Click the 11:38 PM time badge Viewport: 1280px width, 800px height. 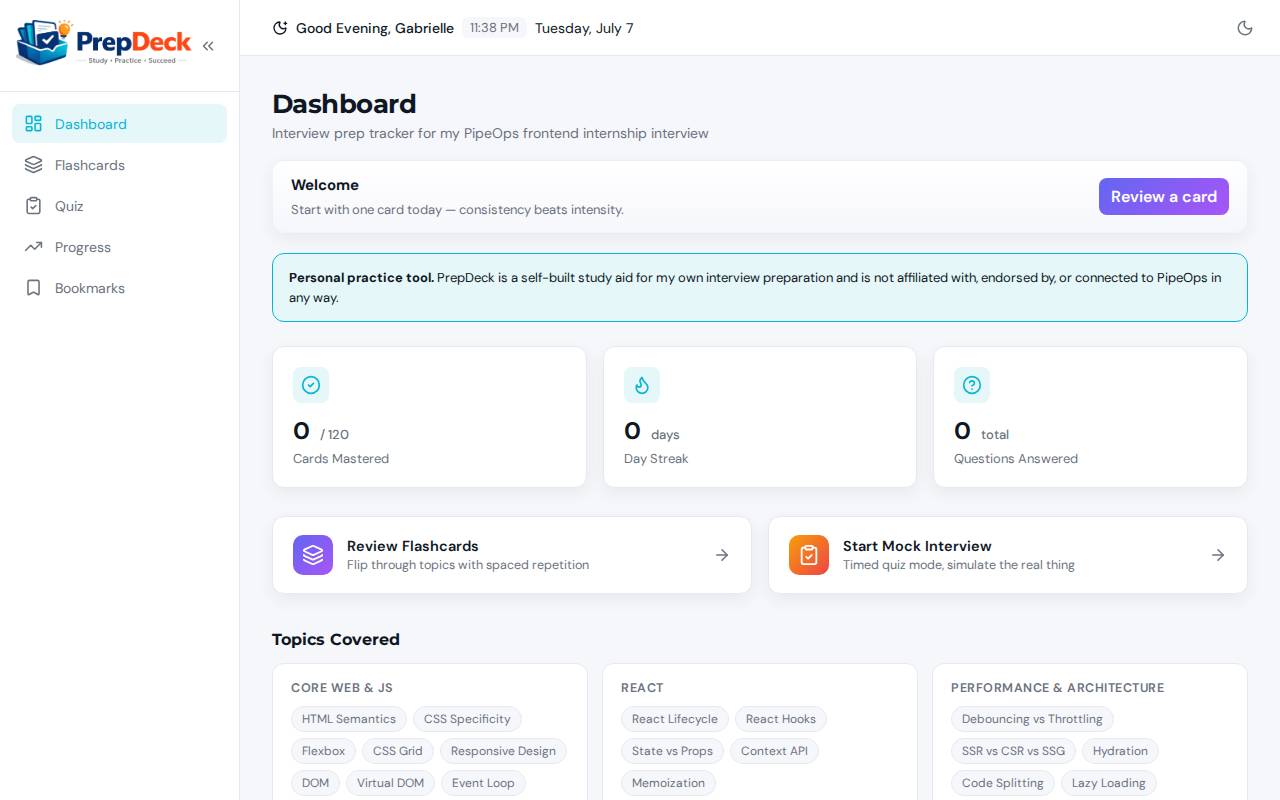[494, 28]
